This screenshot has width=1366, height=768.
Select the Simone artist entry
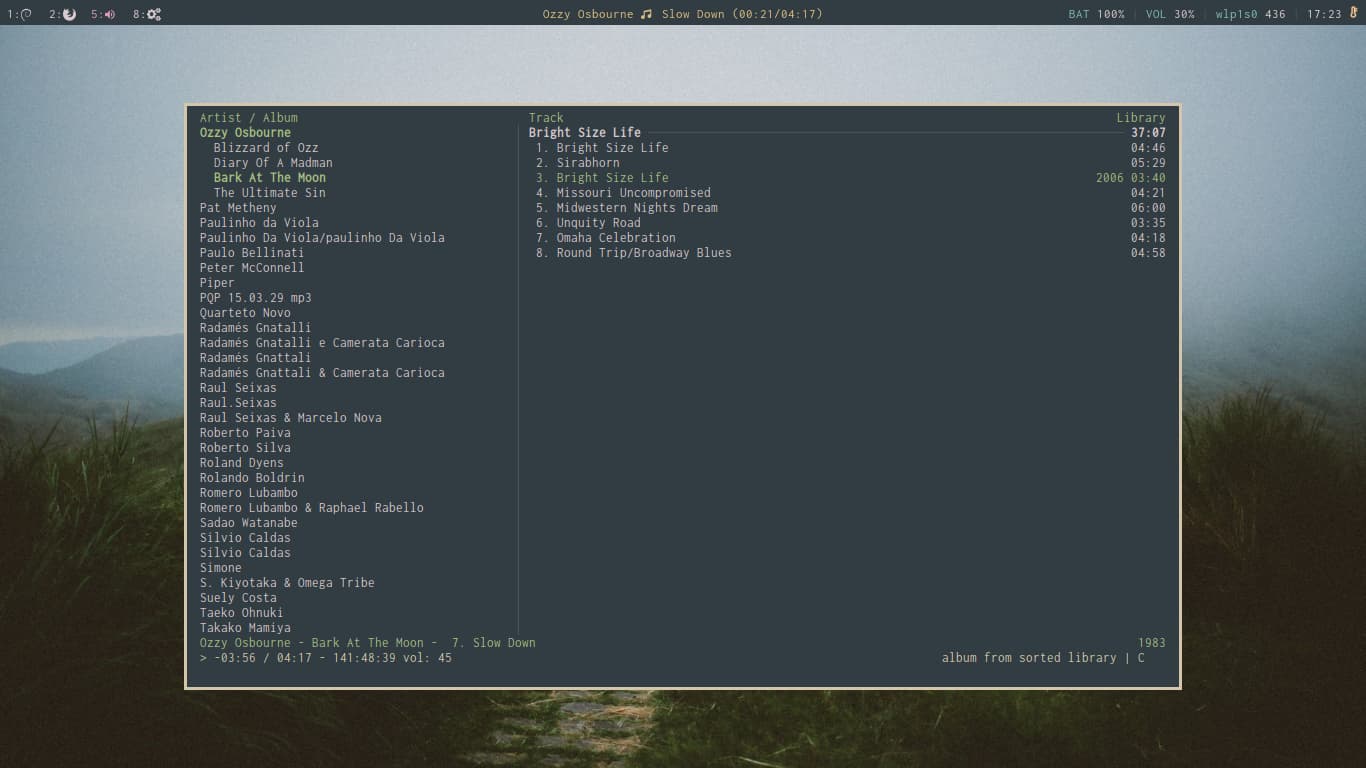220,567
